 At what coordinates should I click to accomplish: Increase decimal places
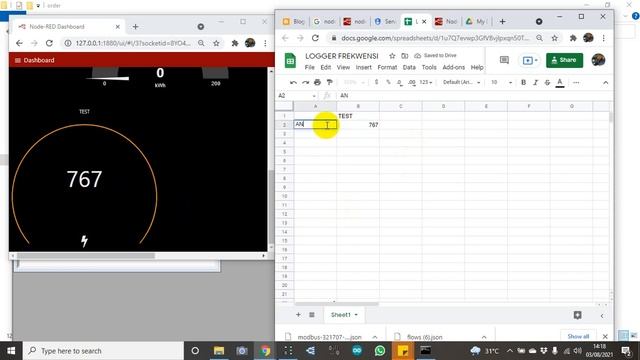(411, 82)
